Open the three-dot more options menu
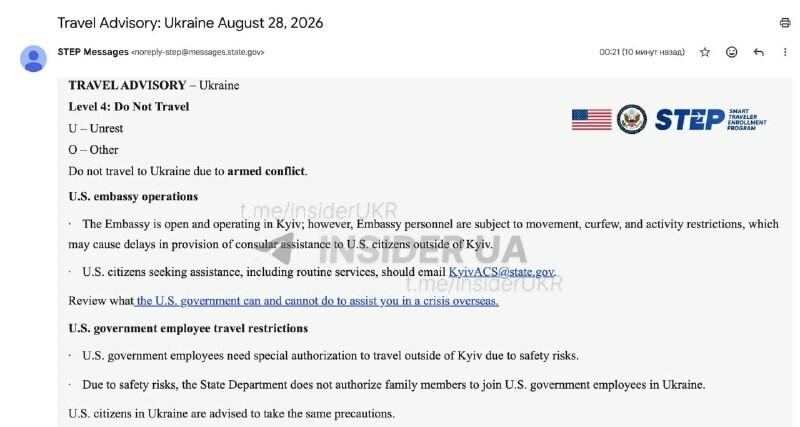The width and height of the screenshot is (800, 427). [x=785, y=52]
